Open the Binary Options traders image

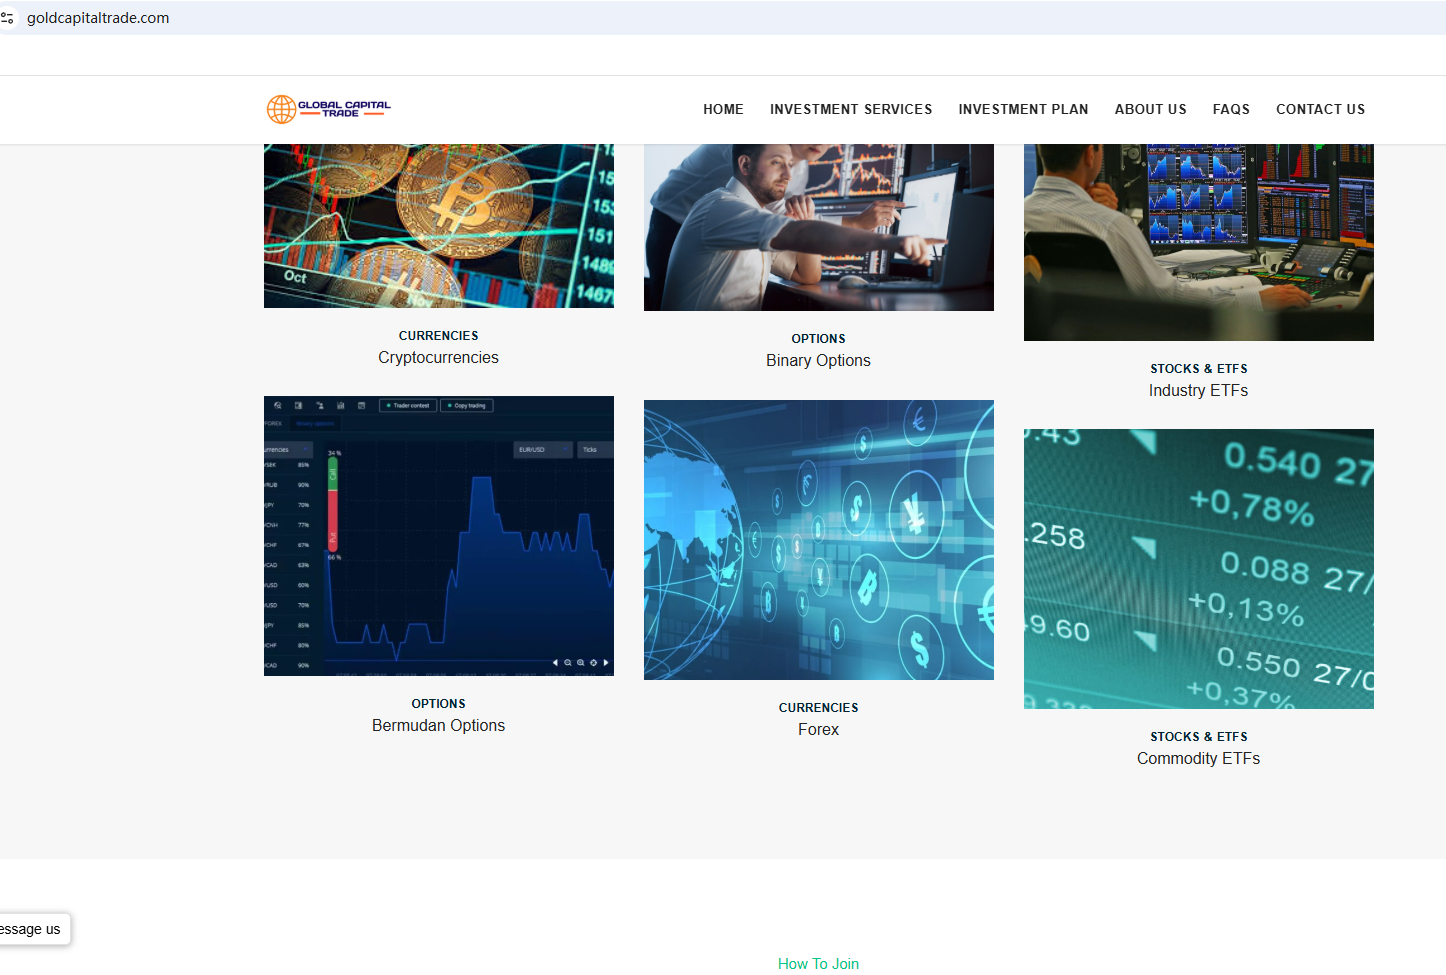(x=819, y=227)
